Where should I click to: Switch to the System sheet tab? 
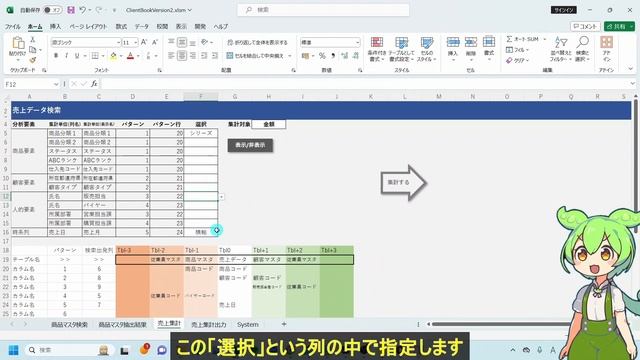247,324
